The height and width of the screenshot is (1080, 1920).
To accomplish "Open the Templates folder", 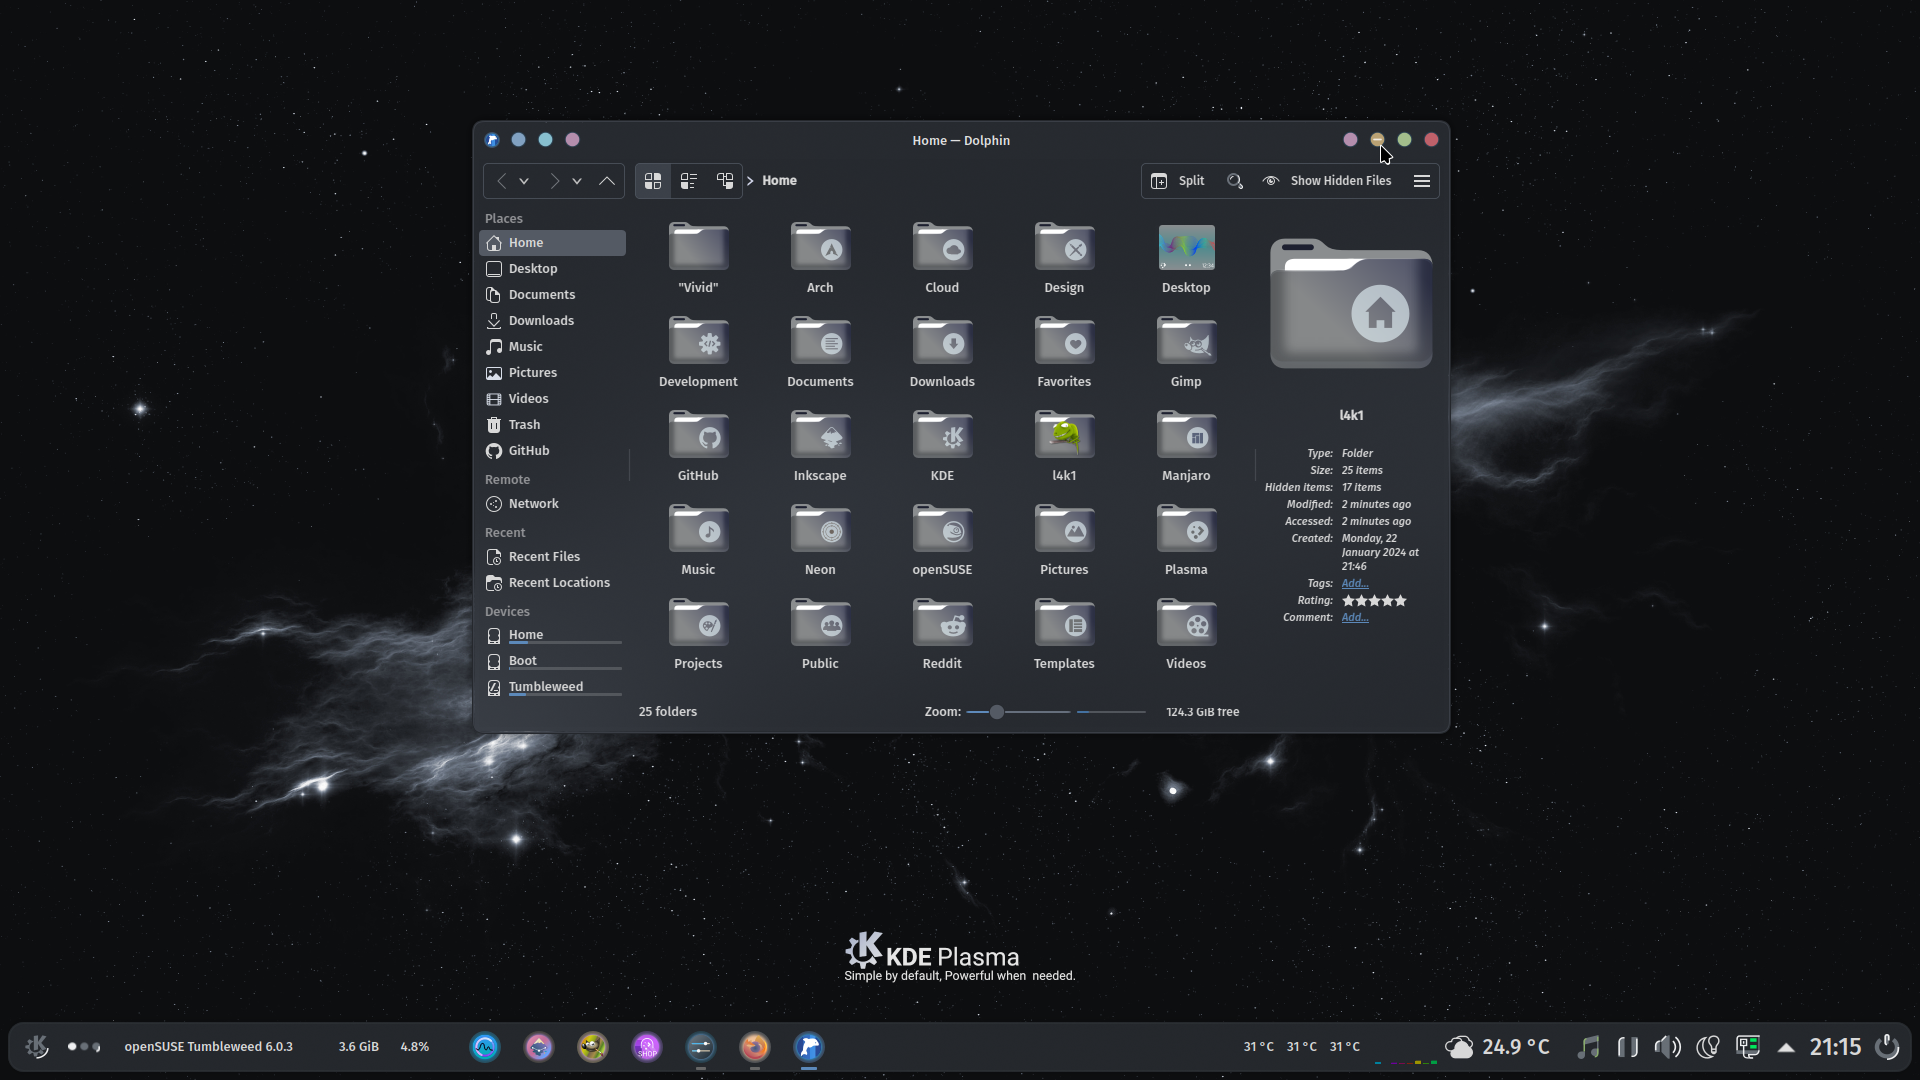I will [1064, 634].
